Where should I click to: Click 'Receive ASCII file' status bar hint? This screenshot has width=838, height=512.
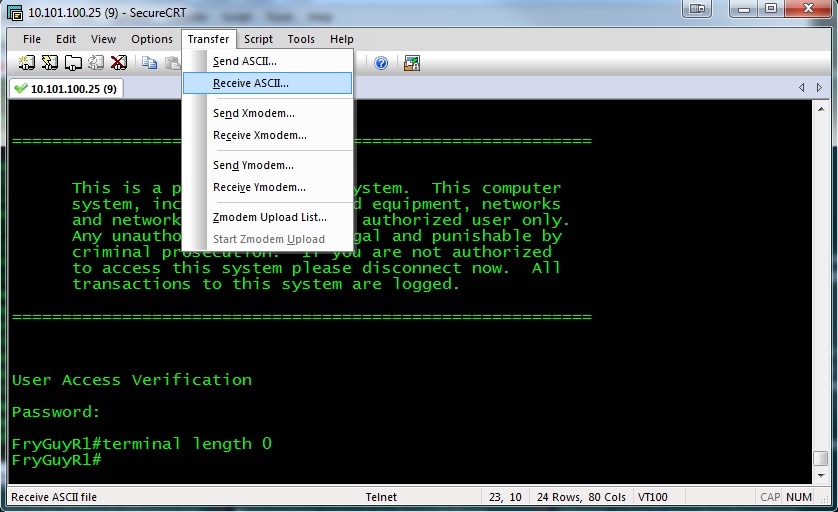coord(54,497)
